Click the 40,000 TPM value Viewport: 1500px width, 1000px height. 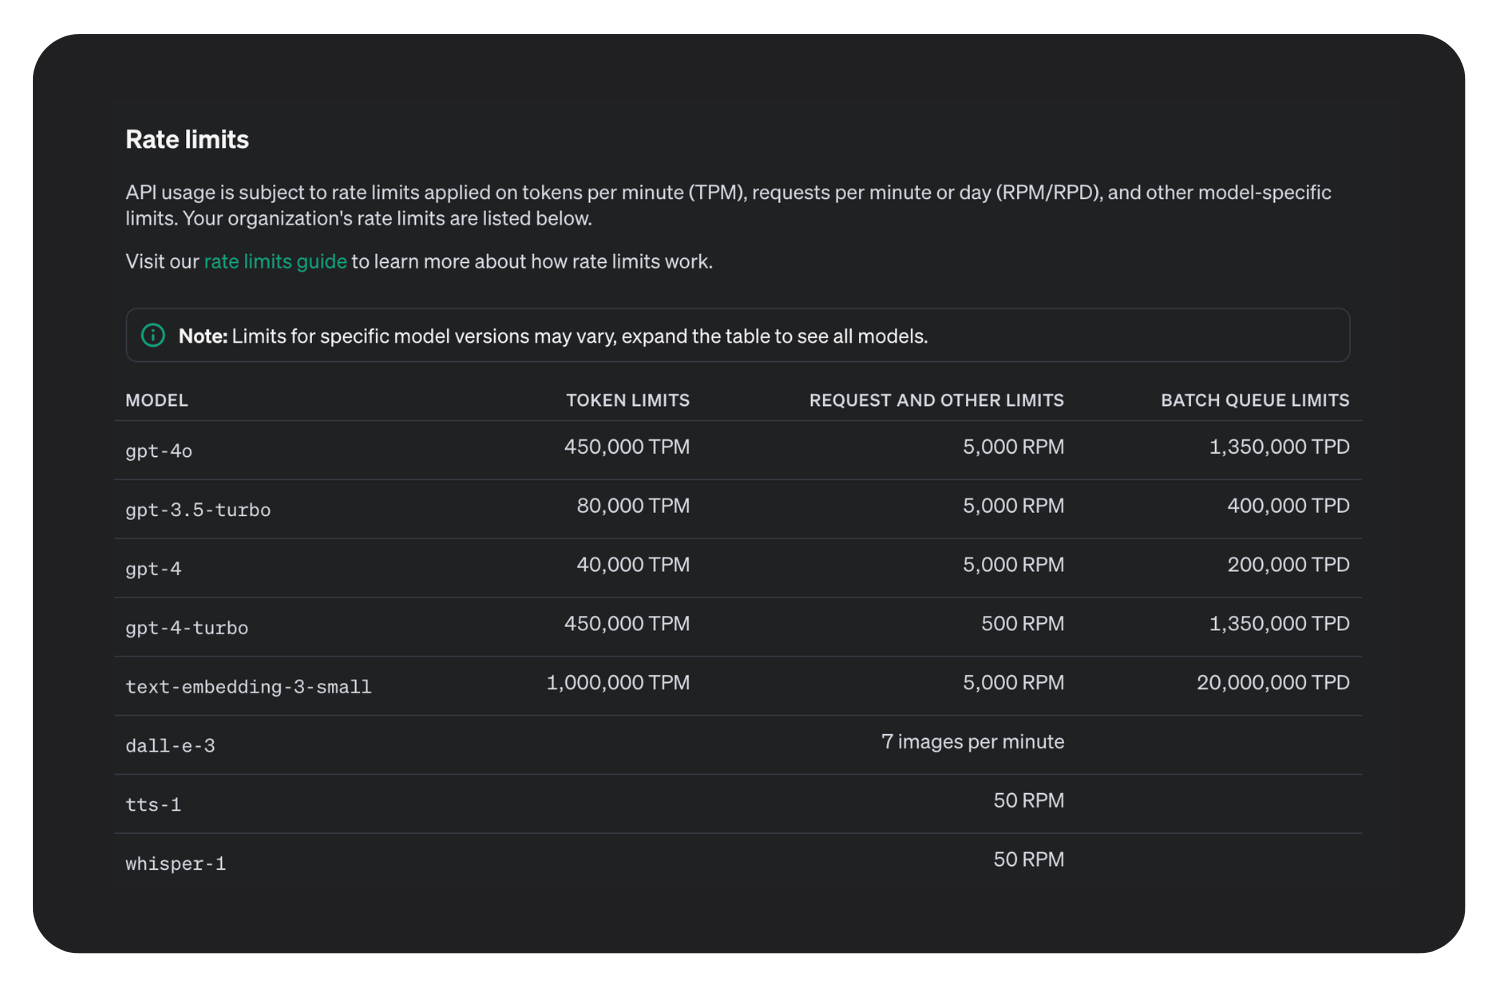[633, 565]
